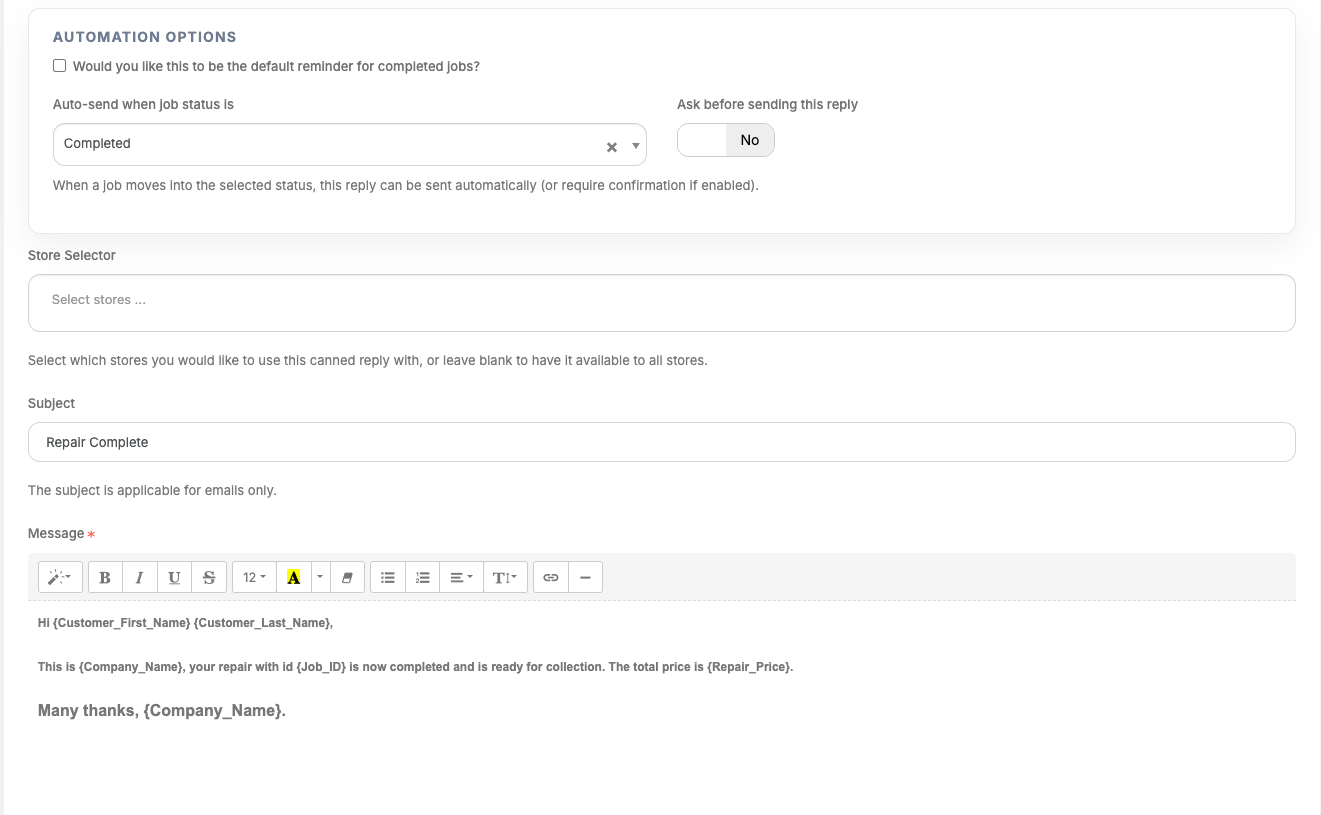Underline the selected message text
Screen dimensions: 1321x815
[174, 577]
